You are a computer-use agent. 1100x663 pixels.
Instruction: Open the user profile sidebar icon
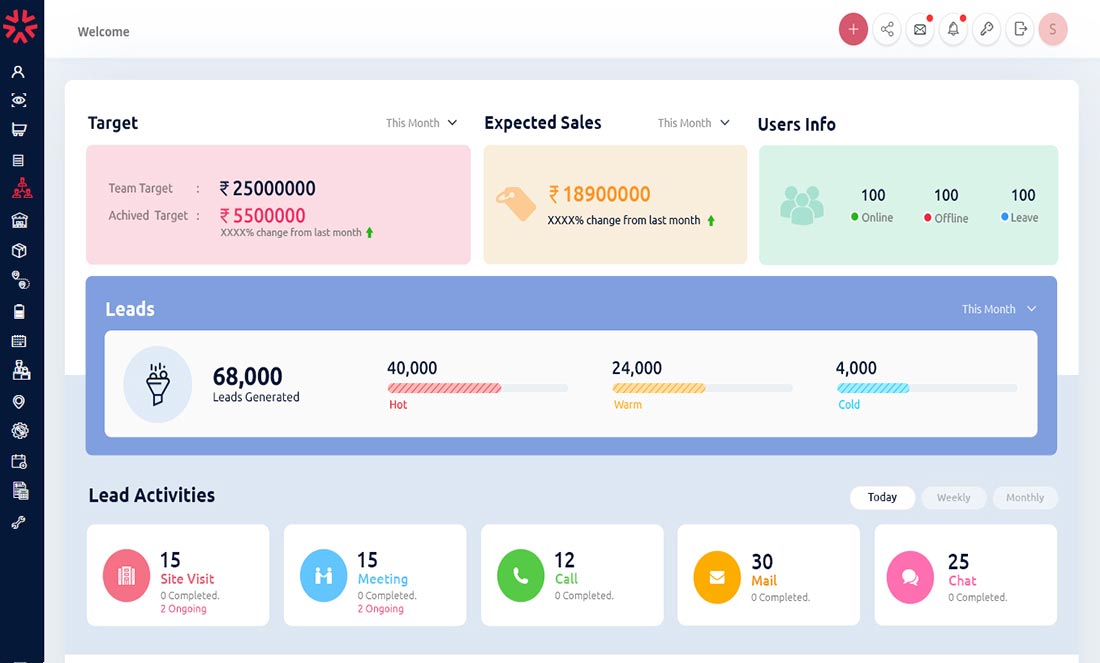18,72
